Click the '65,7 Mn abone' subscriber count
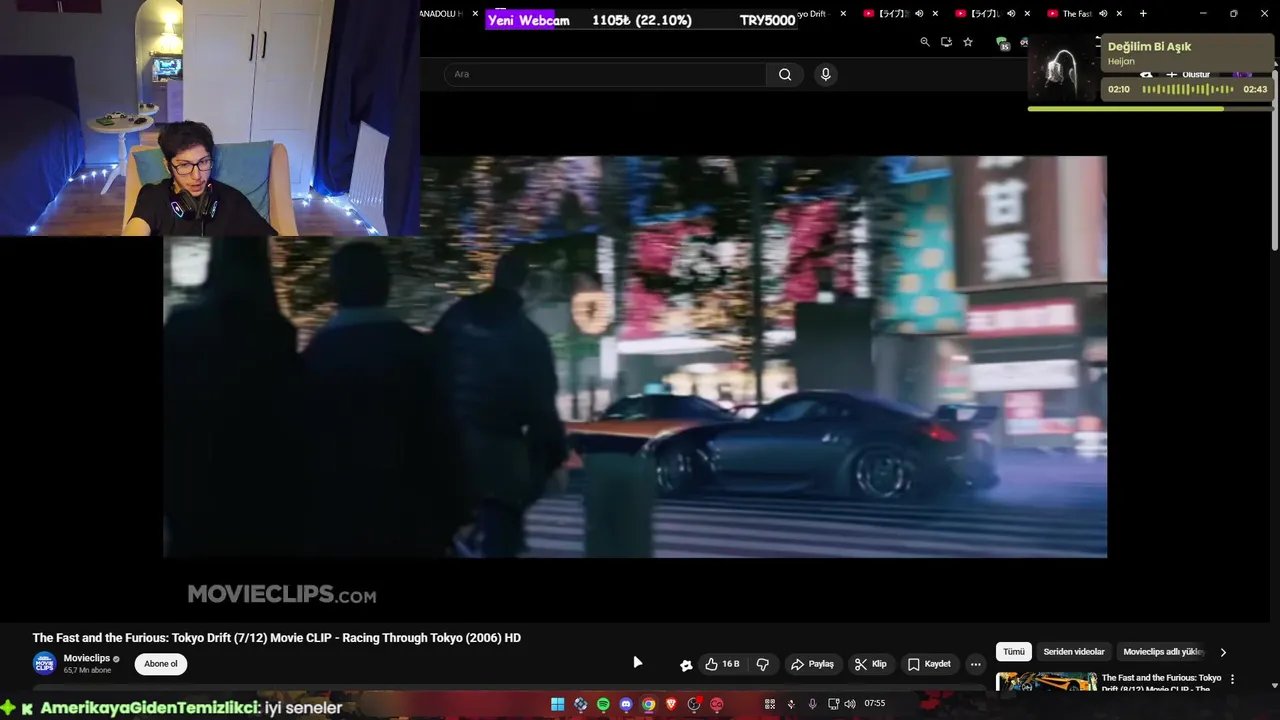 click(x=85, y=670)
